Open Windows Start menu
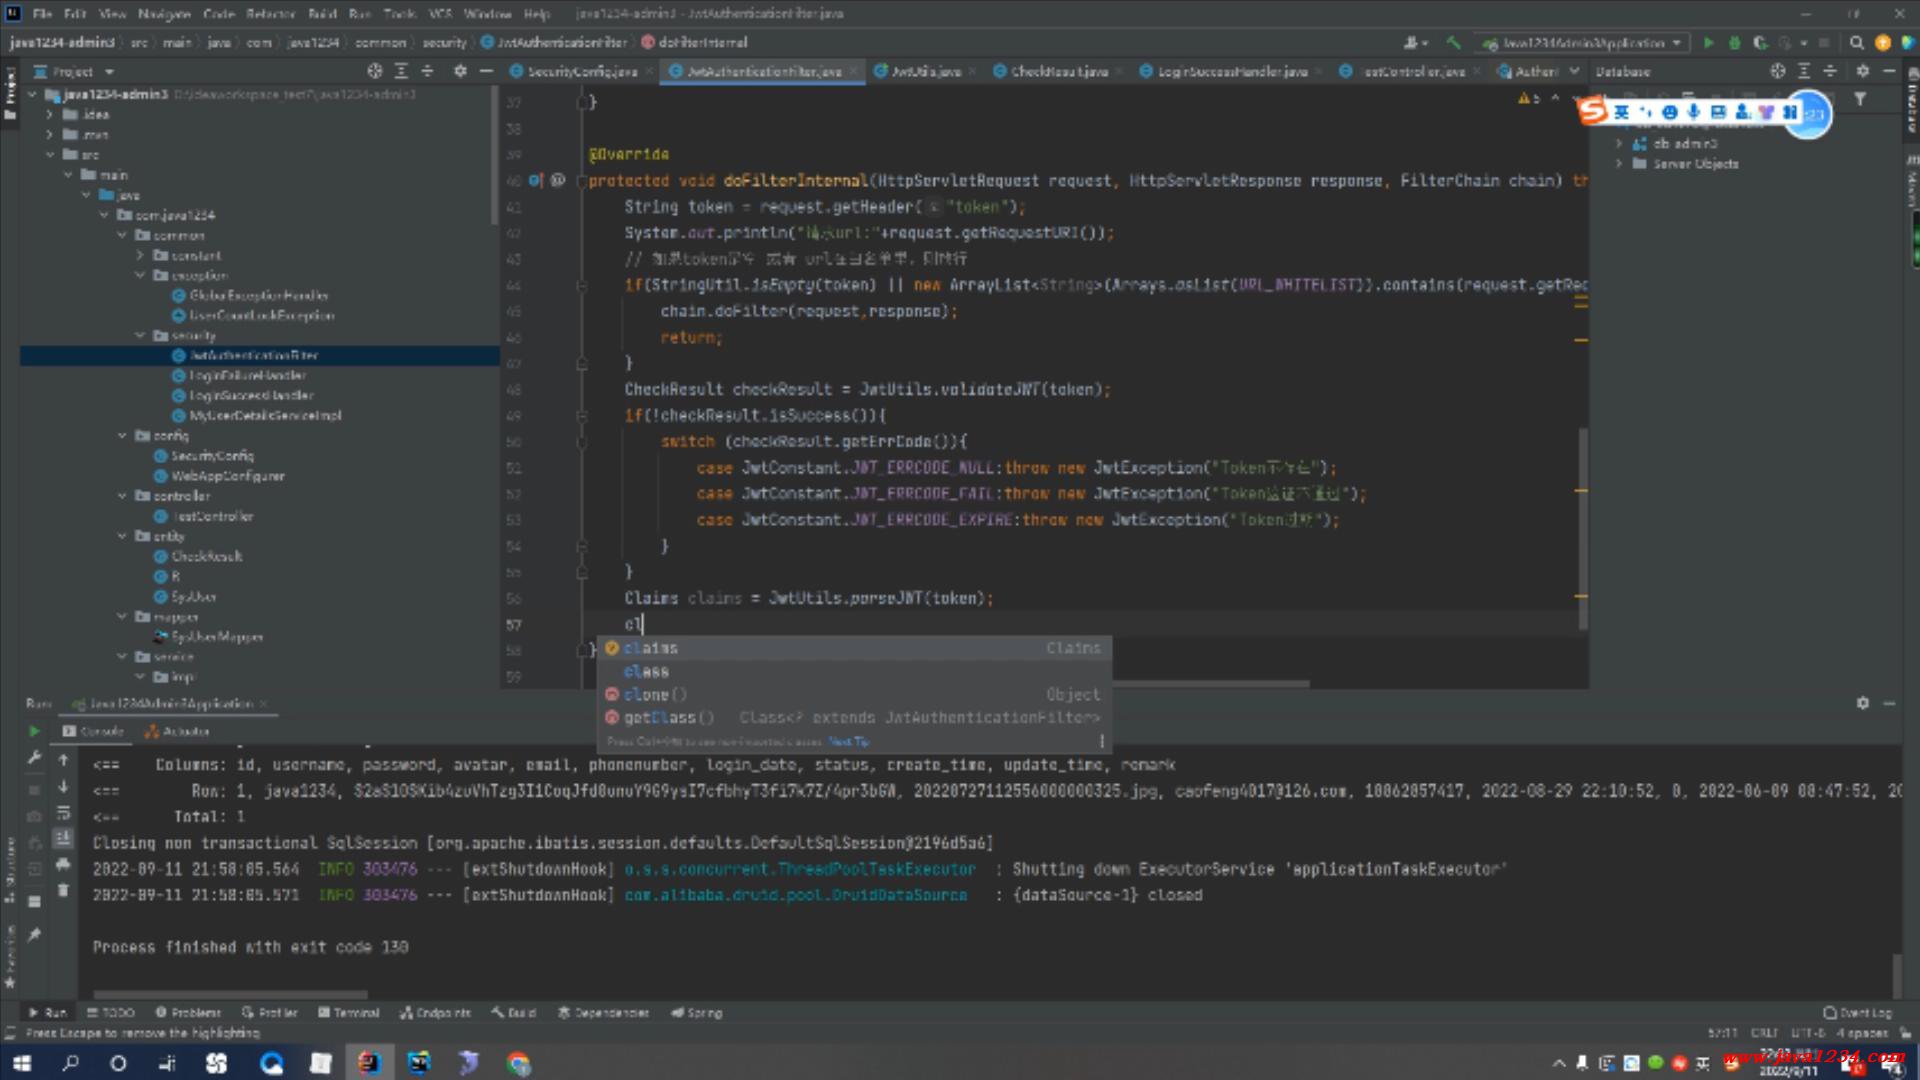 pos(22,1063)
